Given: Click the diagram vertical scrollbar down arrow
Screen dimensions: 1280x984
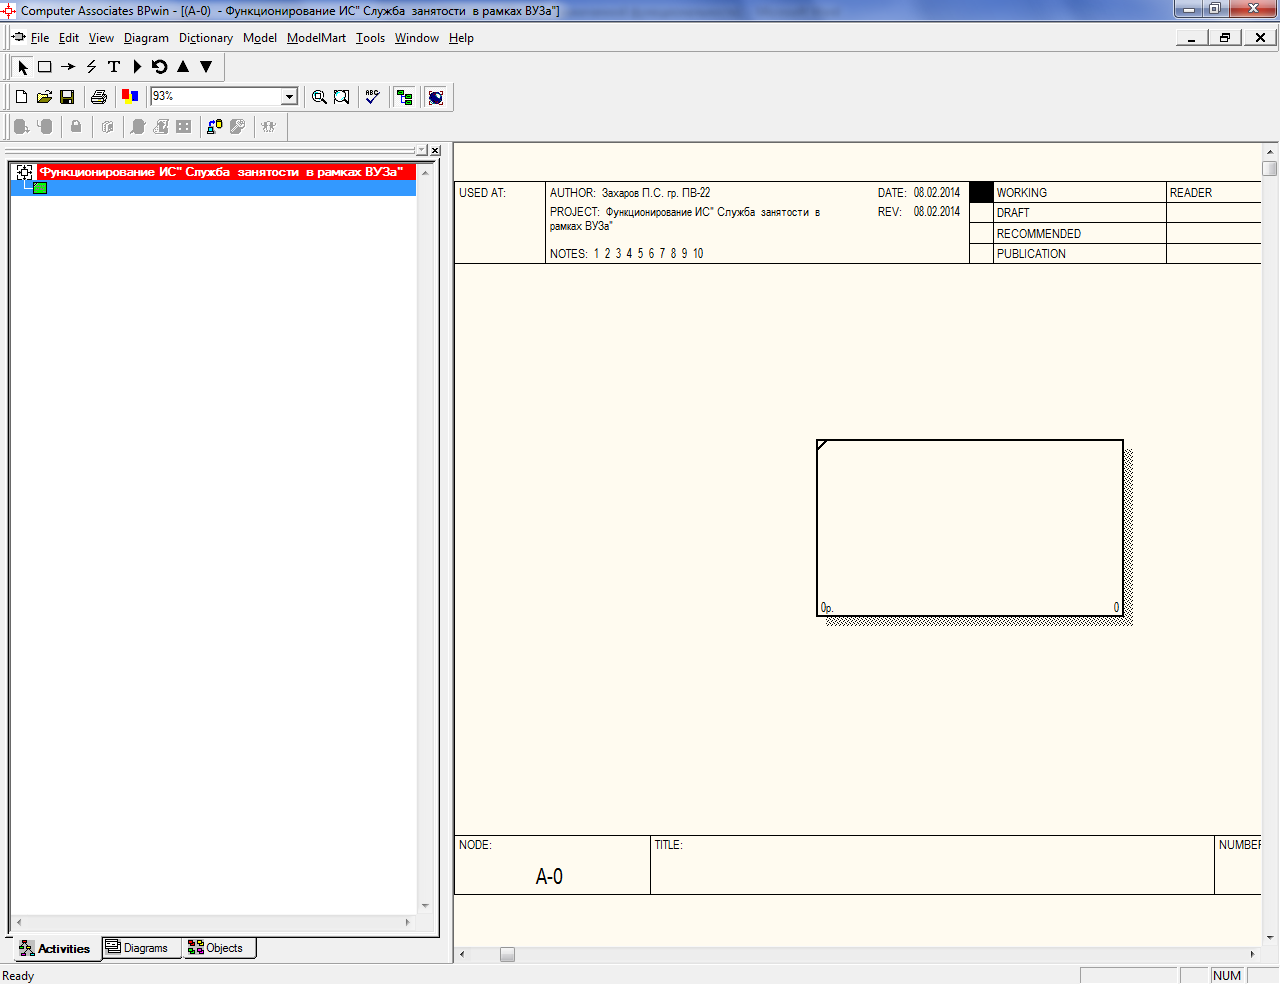Looking at the screenshot, I should click(1270, 938).
